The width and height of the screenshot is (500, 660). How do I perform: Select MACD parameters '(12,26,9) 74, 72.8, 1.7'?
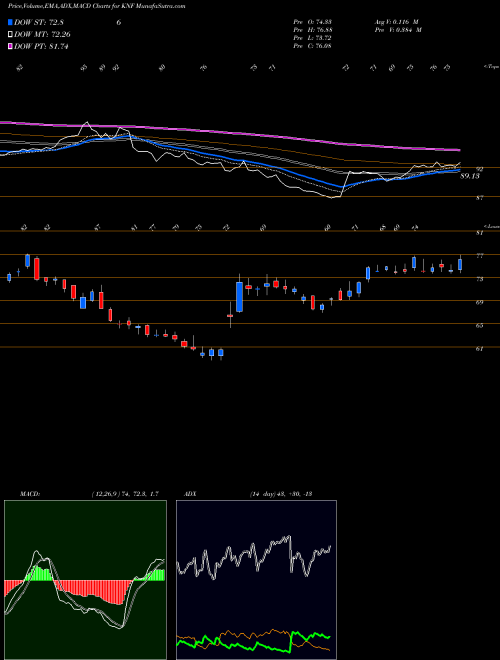click(x=125, y=494)
